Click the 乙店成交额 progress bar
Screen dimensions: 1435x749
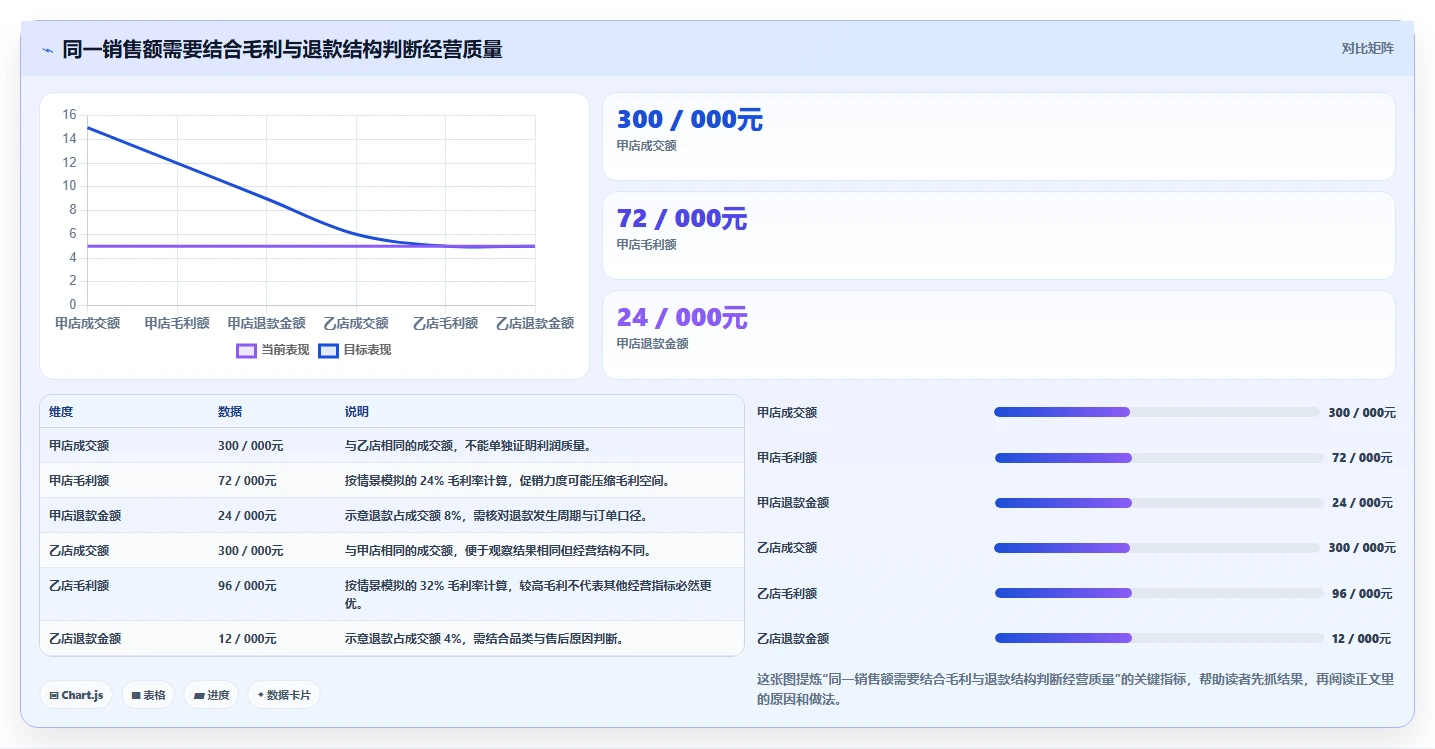pyautogui.click(x=1157, y=548)
